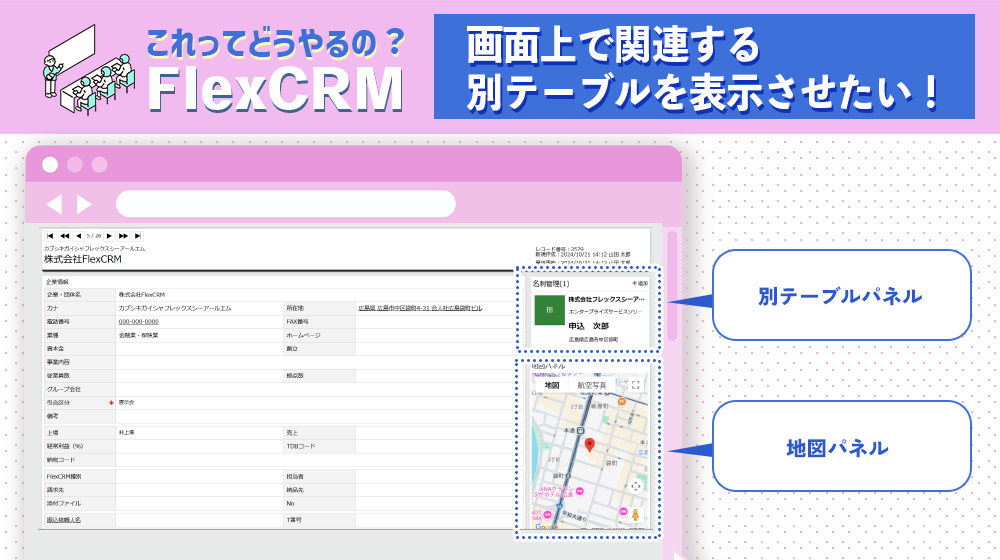Open the phone number link 000-000-0000
The width and height of the screenshot is (1000, 560).
click(138, 322)
